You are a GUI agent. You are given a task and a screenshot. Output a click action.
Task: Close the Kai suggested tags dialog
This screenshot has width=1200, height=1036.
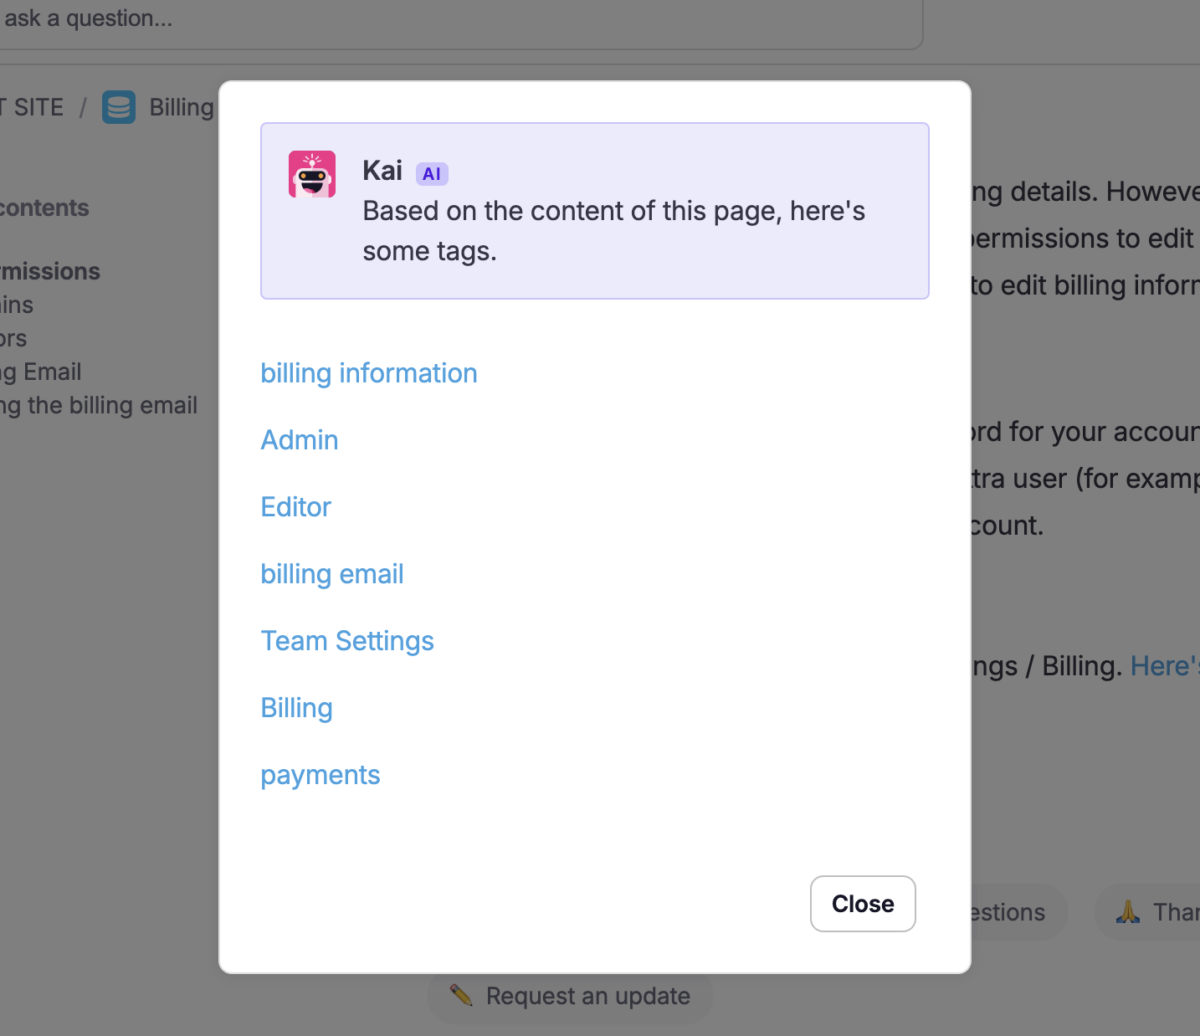tap(862, 903)
